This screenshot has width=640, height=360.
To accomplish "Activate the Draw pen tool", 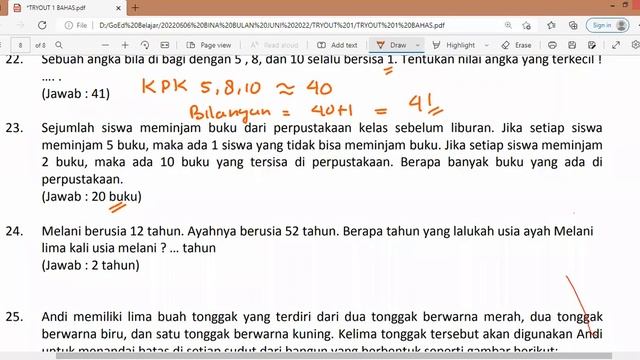I will tap(391, 45).
